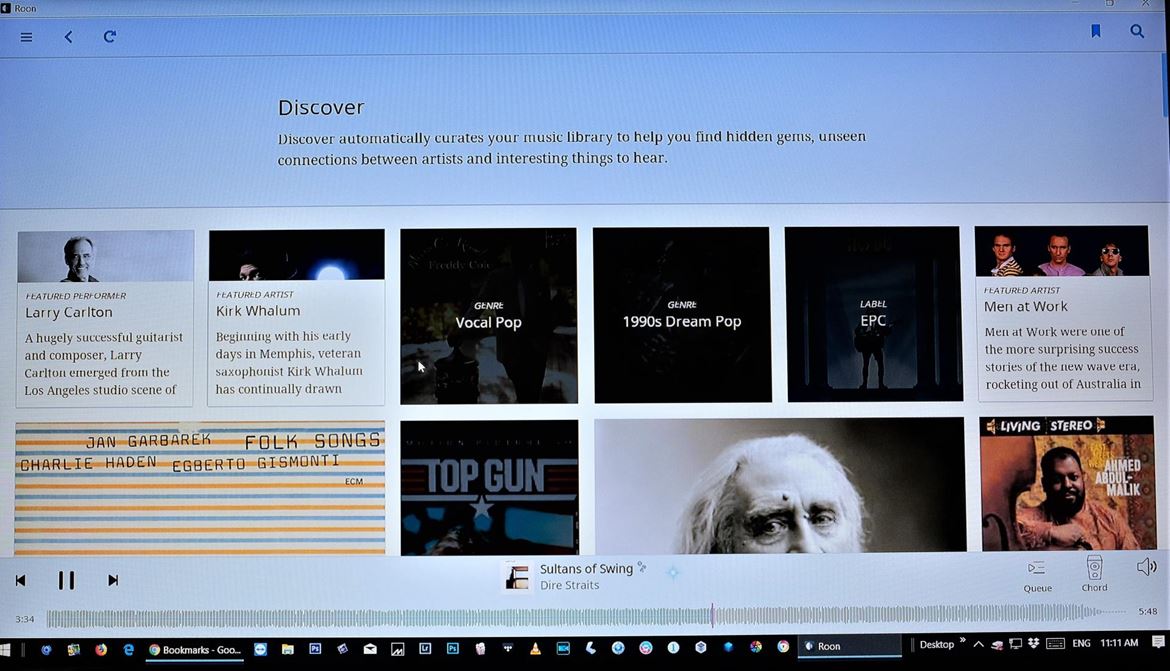Open the volume speaker control
Screen dimensions: 1170x671
tap(1146, 567)
